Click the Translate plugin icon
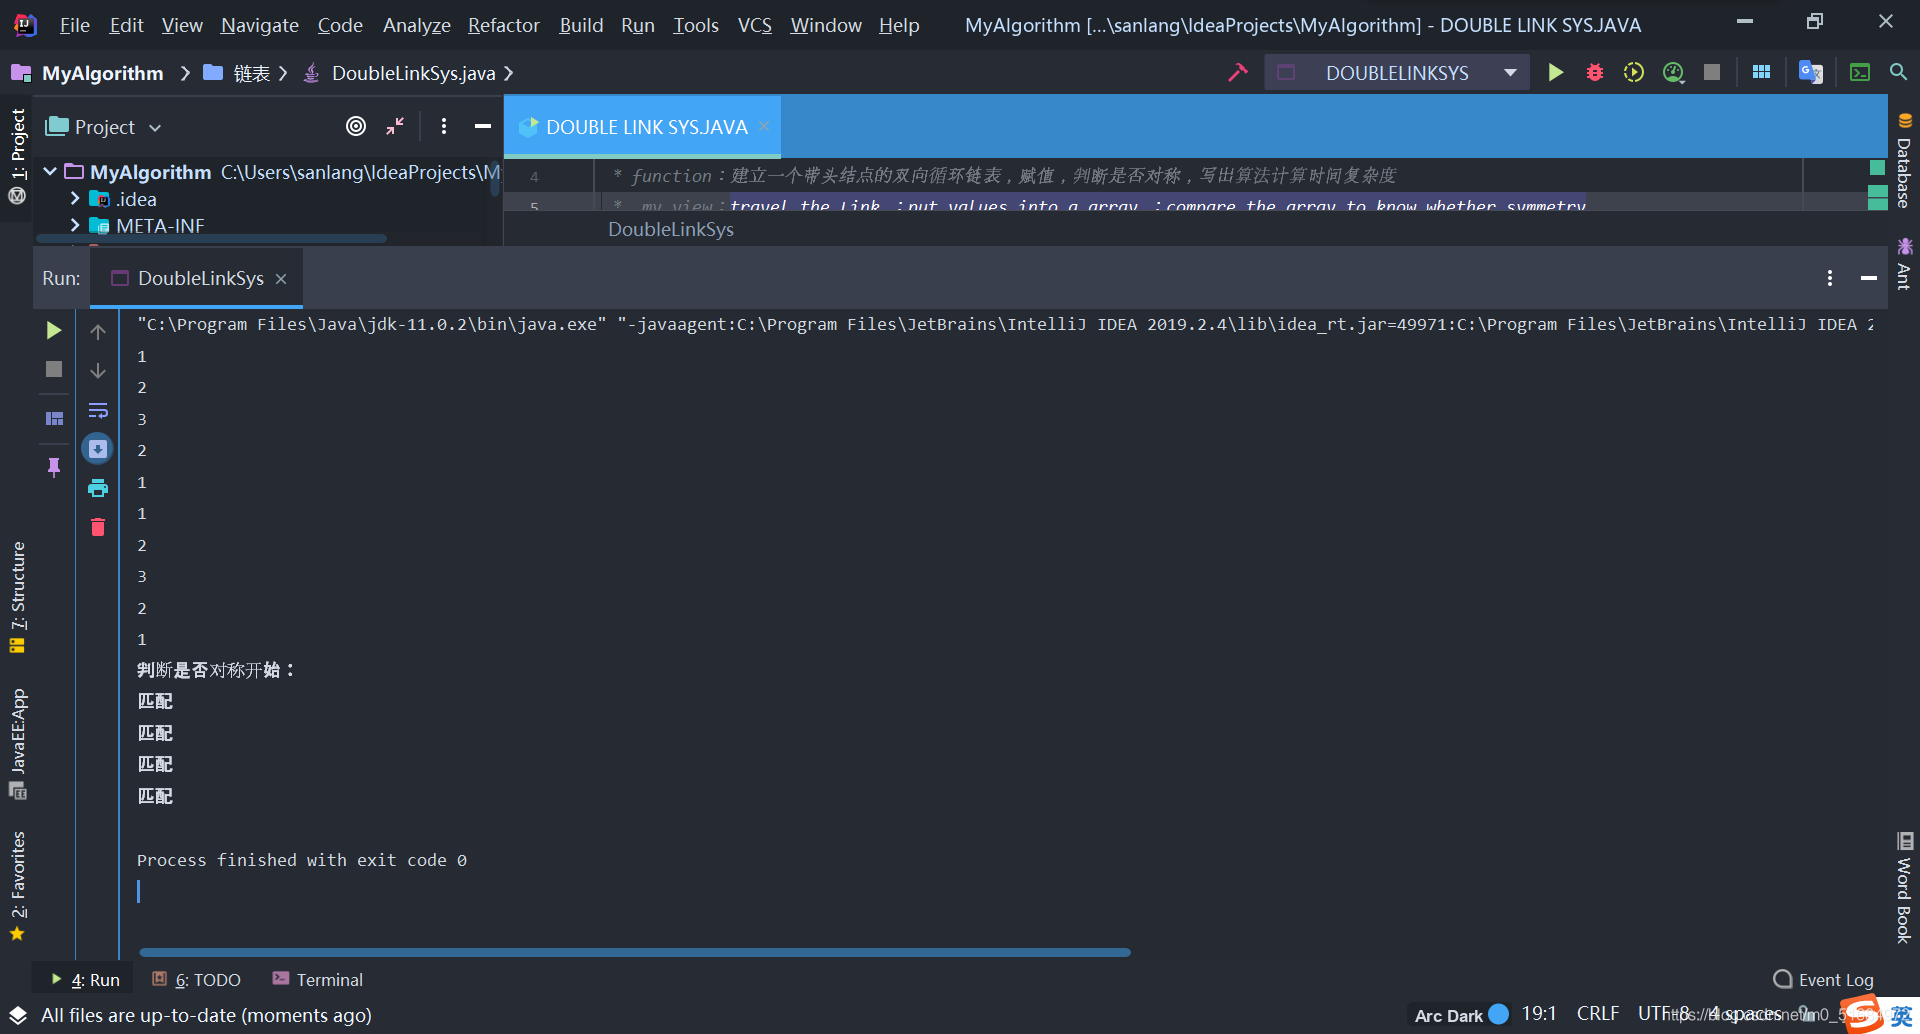The height and width of the screenshot is (1034, 1920). tap(1811, 72)
